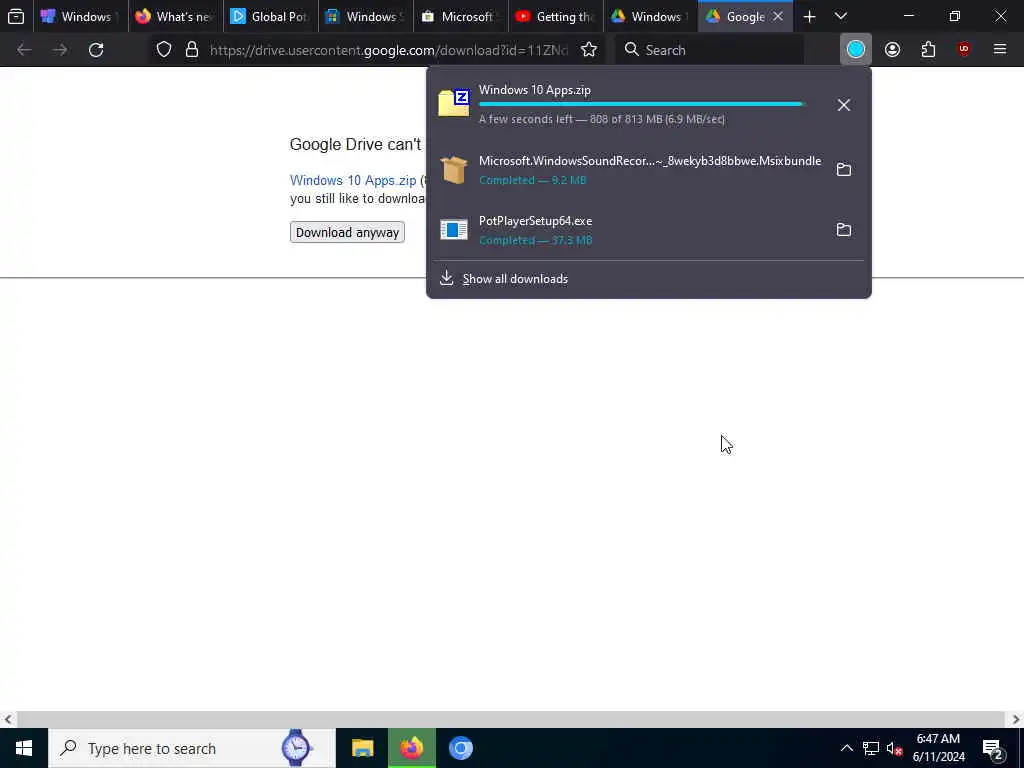Focus the address bar URL
1024x768 pixels.
point(389,50)
